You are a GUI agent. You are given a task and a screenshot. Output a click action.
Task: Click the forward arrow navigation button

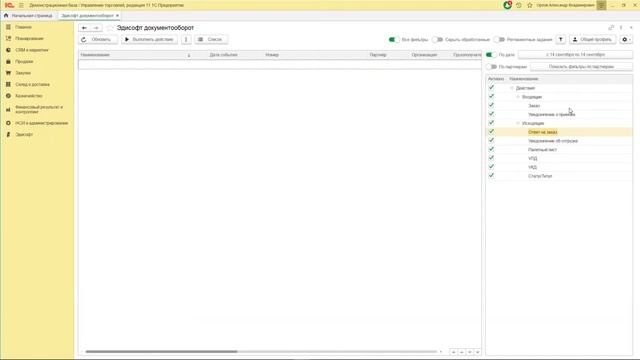(x=96, y=28)
